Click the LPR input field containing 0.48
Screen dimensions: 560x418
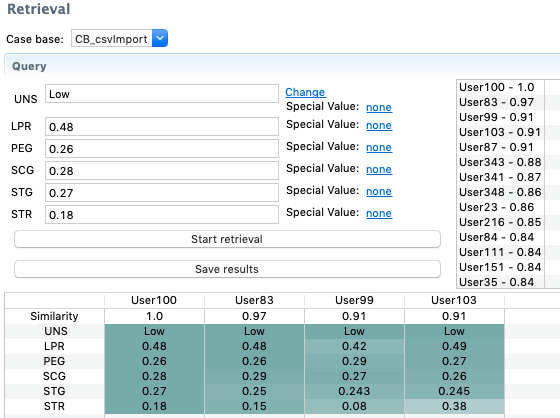[162, 126]
